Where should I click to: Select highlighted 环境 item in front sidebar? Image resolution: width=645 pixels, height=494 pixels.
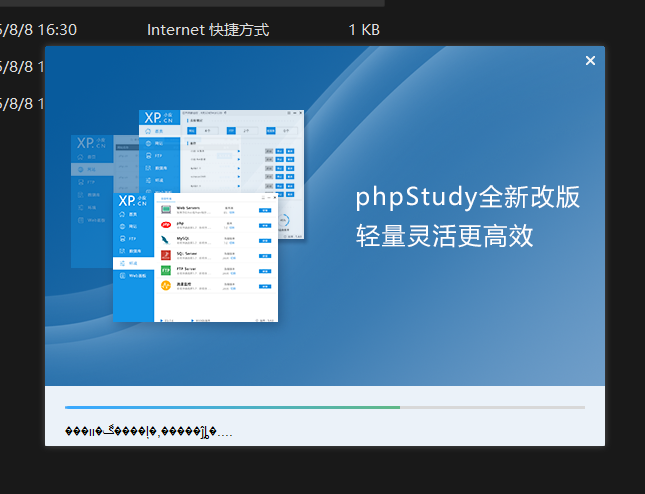point(131,263)
